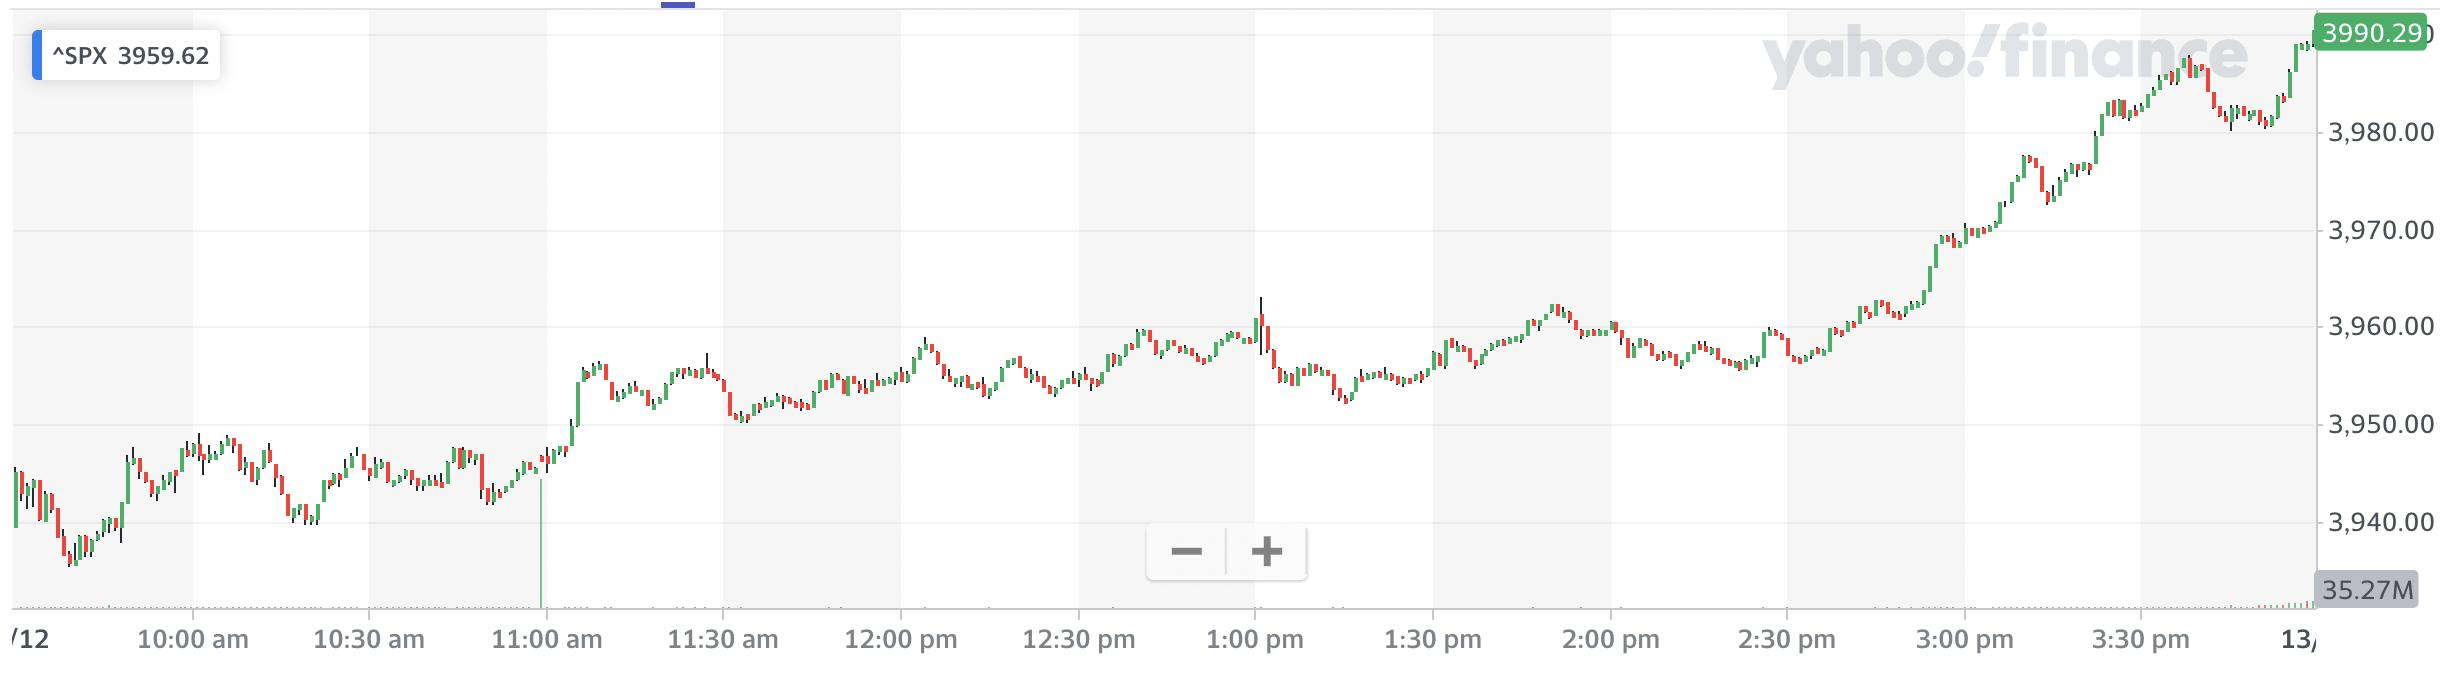Click the blue color bar on ^SPX legend
2440x682 pixels.
[x=37, y=55]
